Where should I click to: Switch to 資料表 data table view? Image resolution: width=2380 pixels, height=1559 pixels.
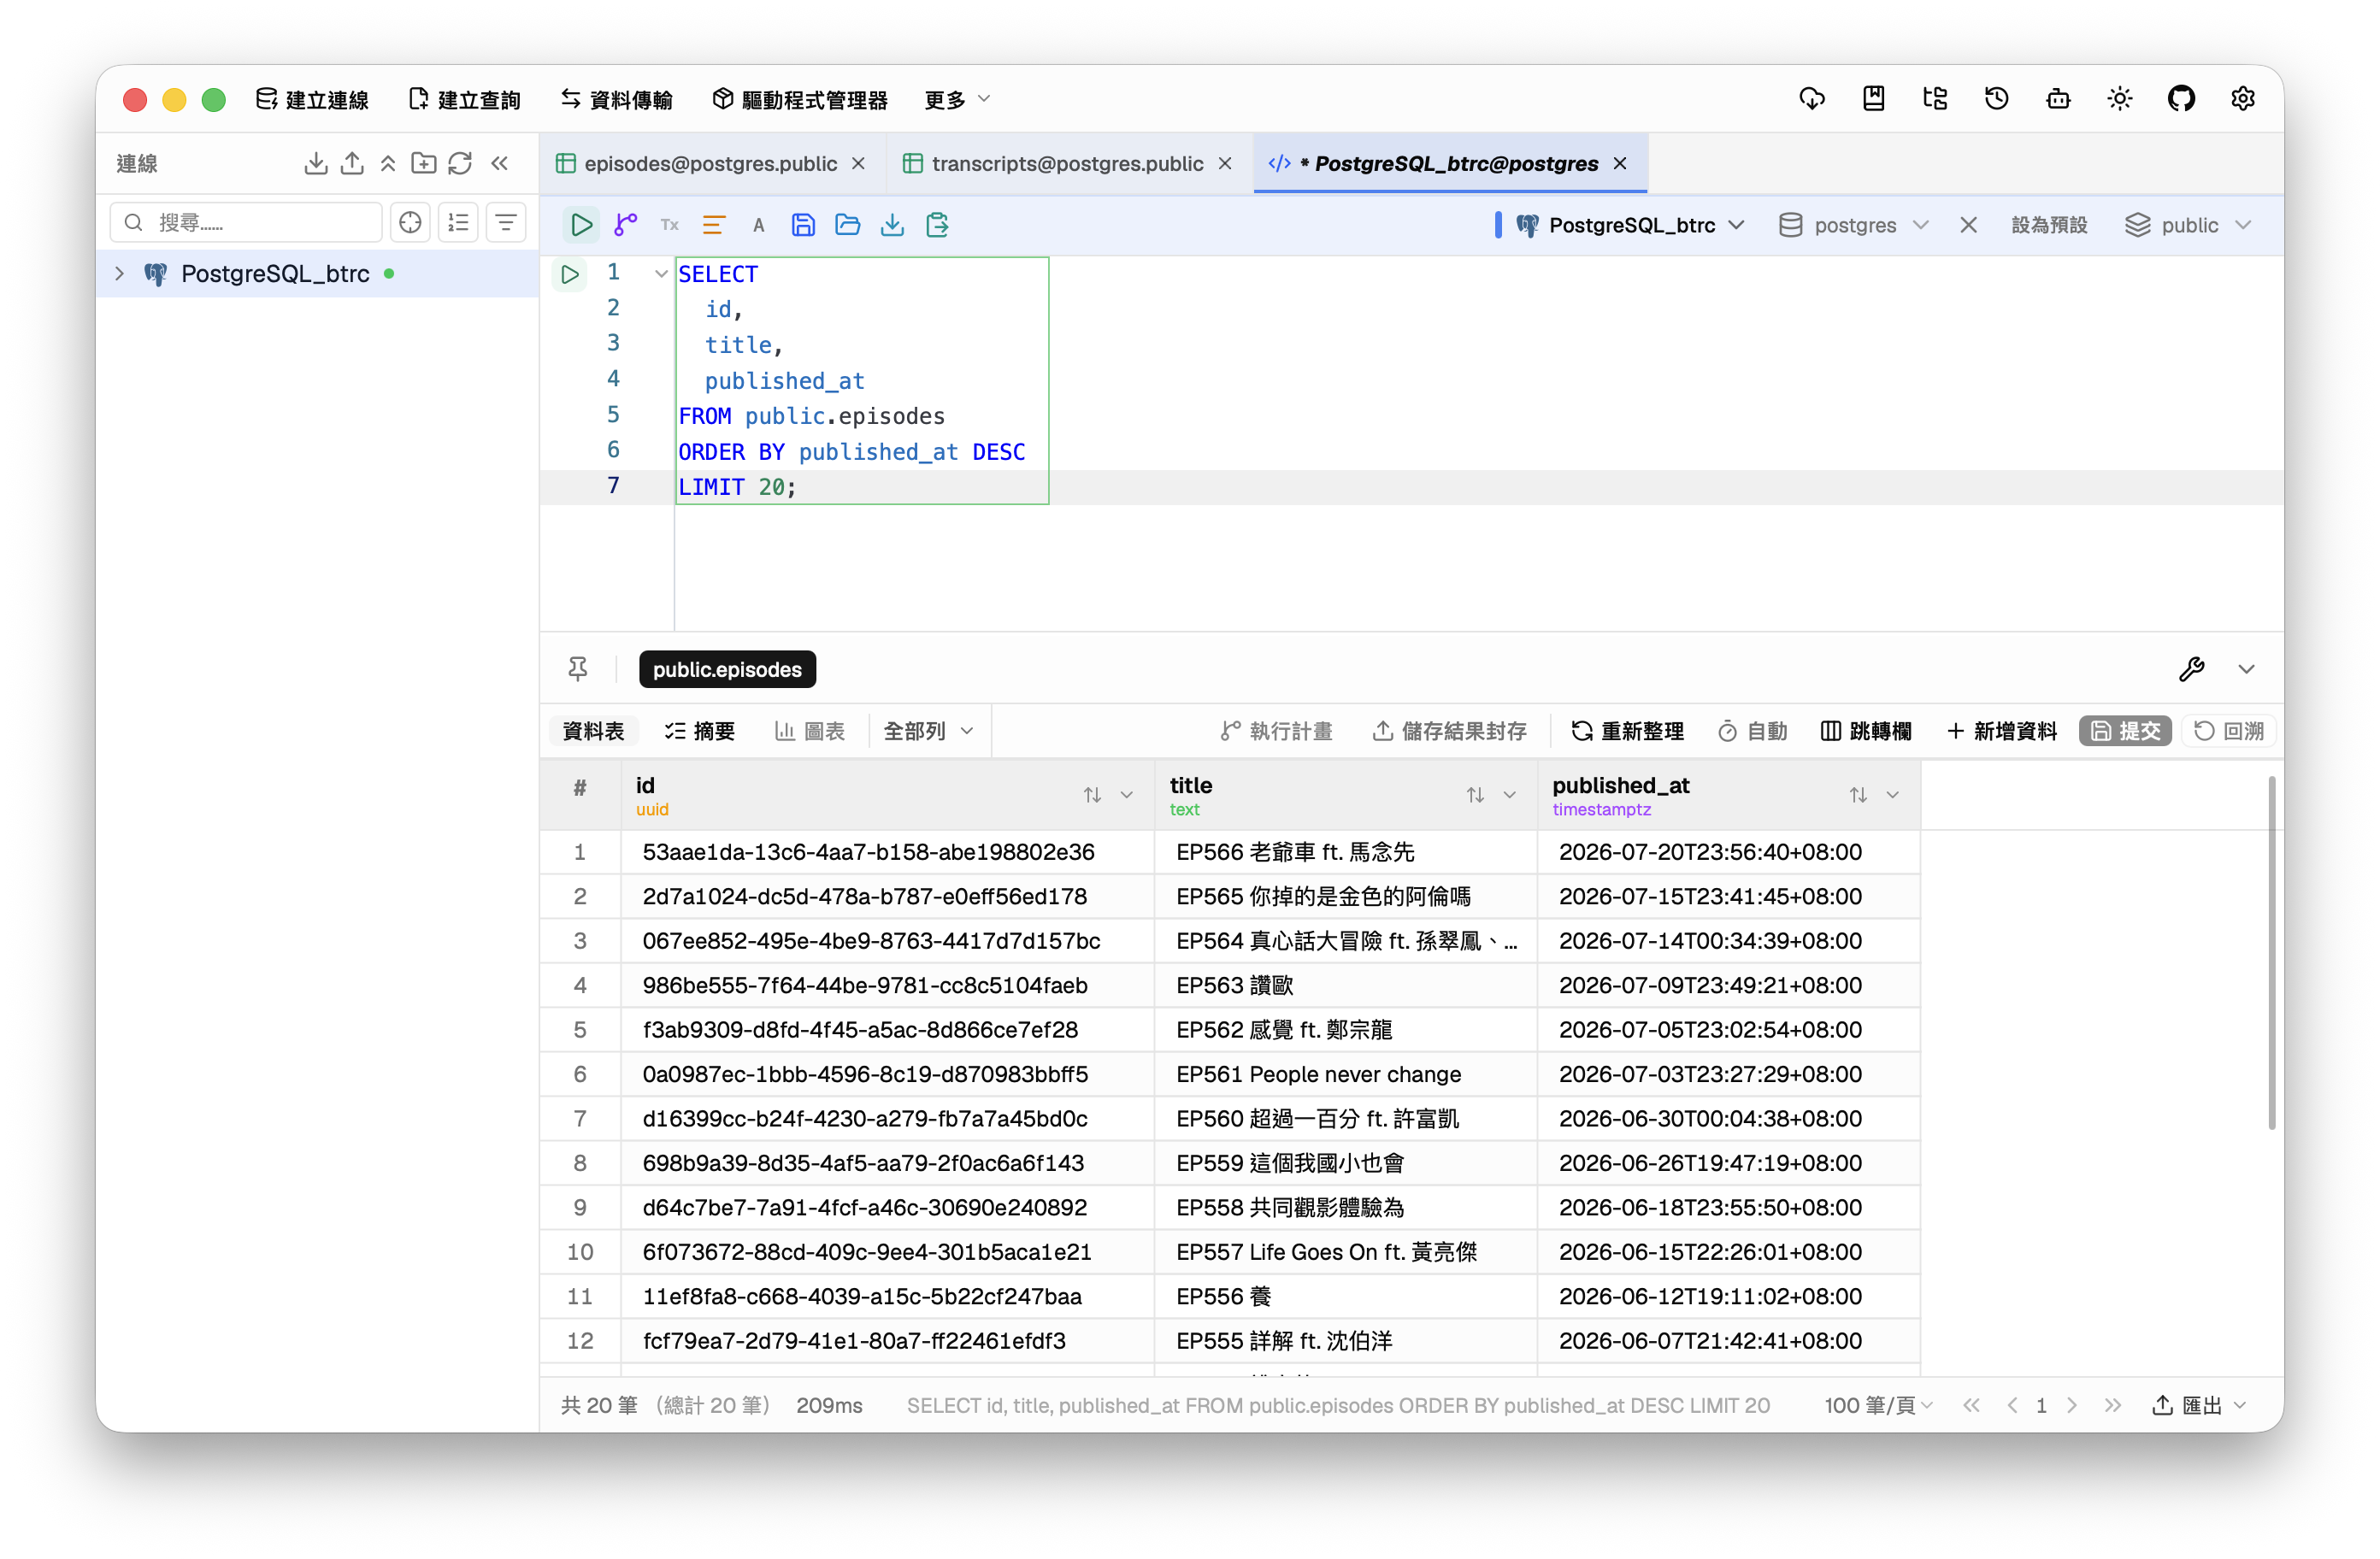(593, 731)
